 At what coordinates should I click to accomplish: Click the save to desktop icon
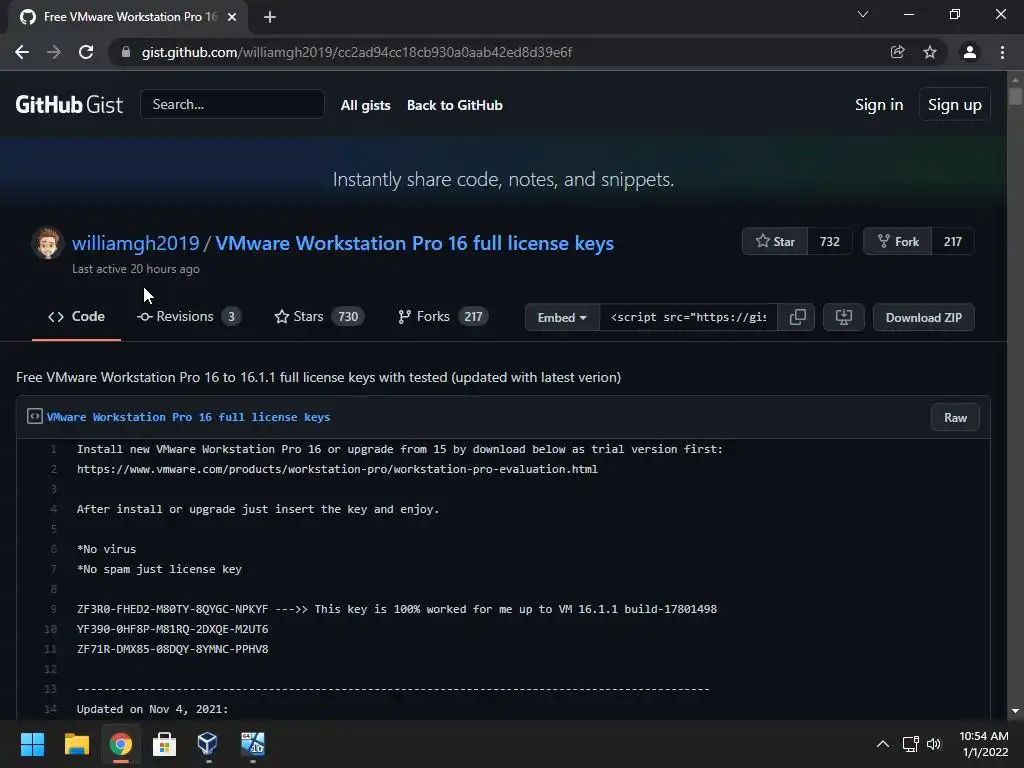pos(844,317)
